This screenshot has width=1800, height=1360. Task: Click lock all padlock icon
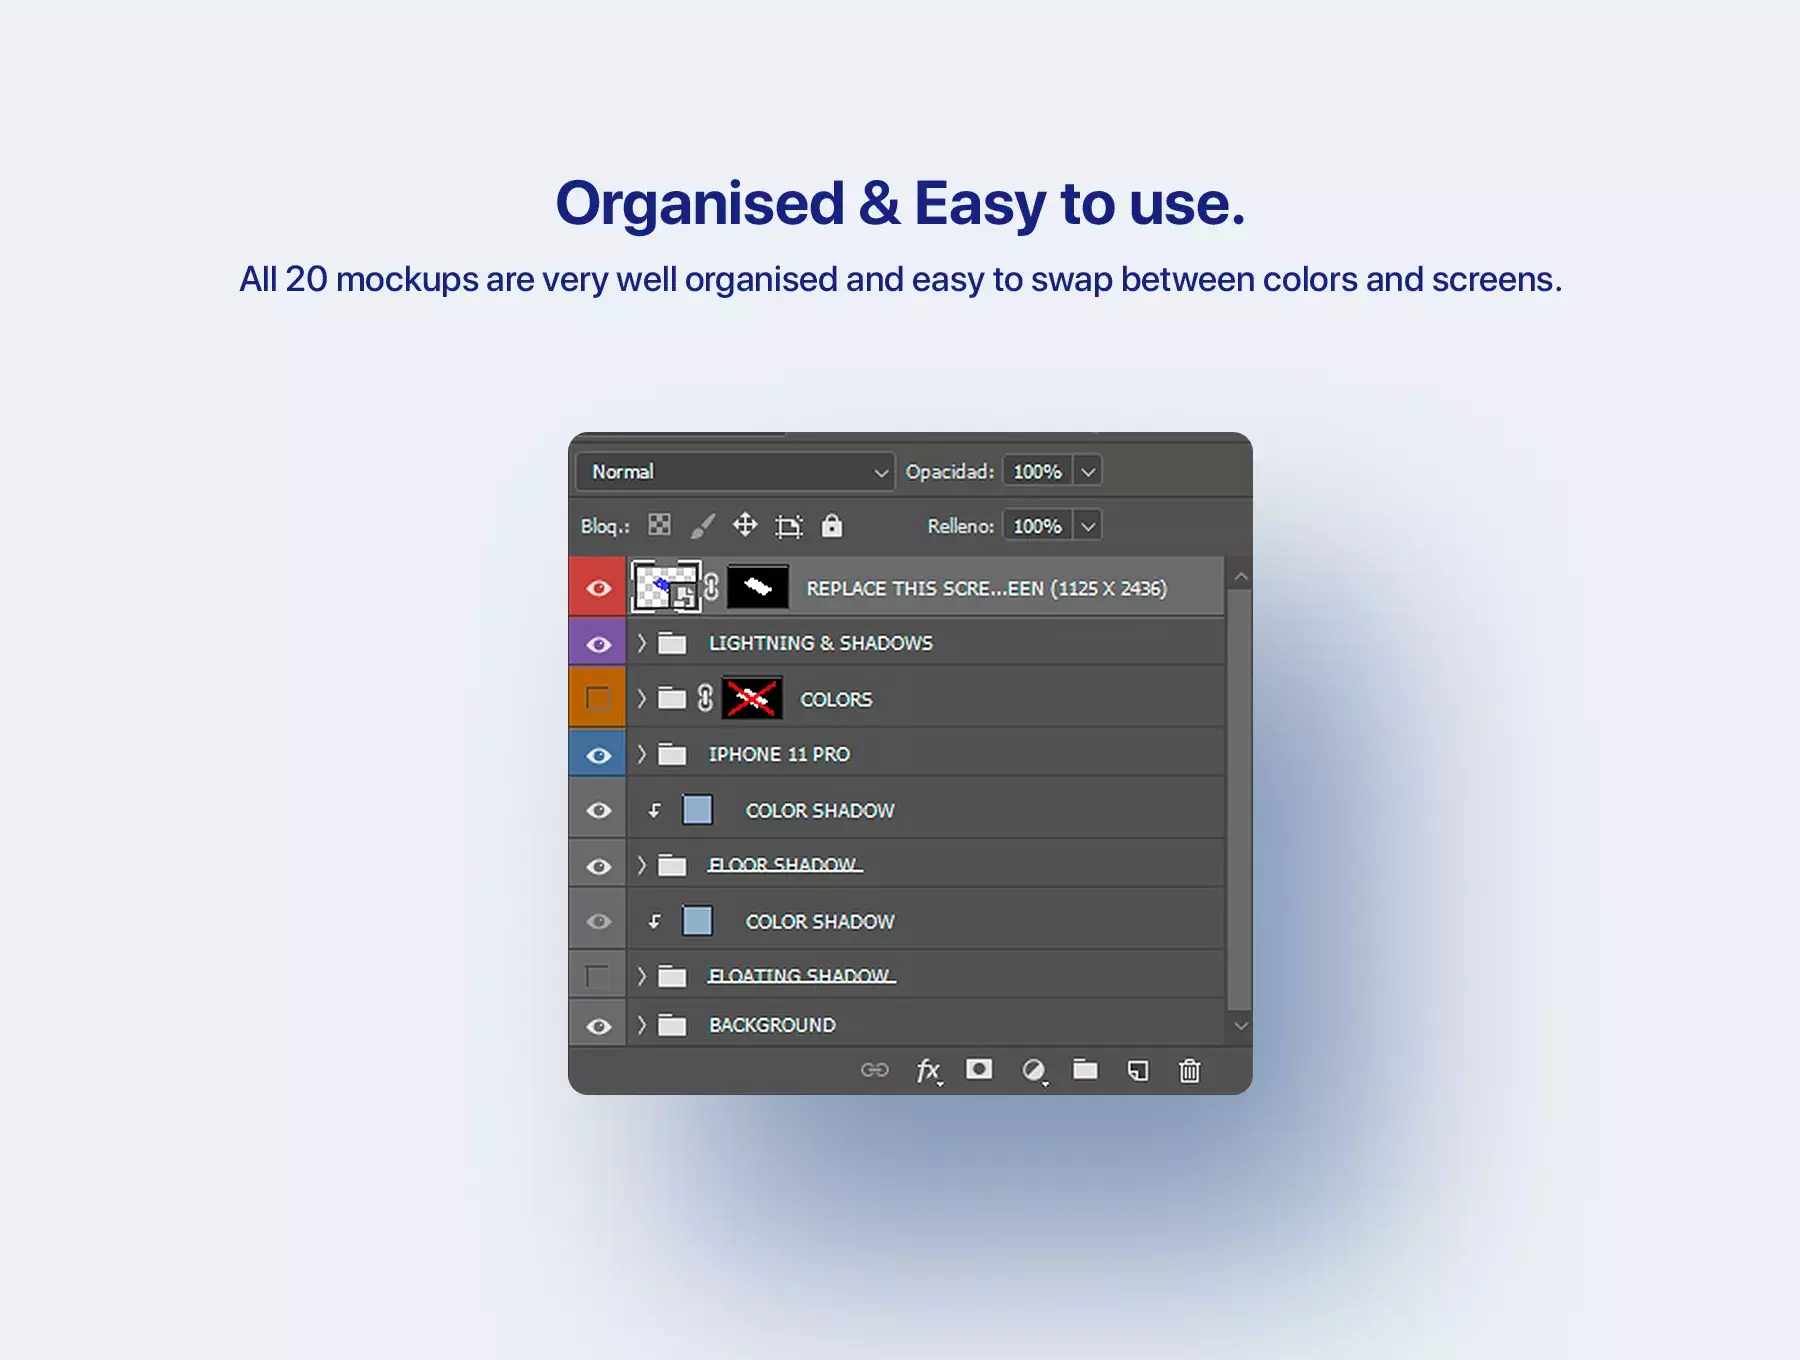pyautogui.click(x=832, y=525)
